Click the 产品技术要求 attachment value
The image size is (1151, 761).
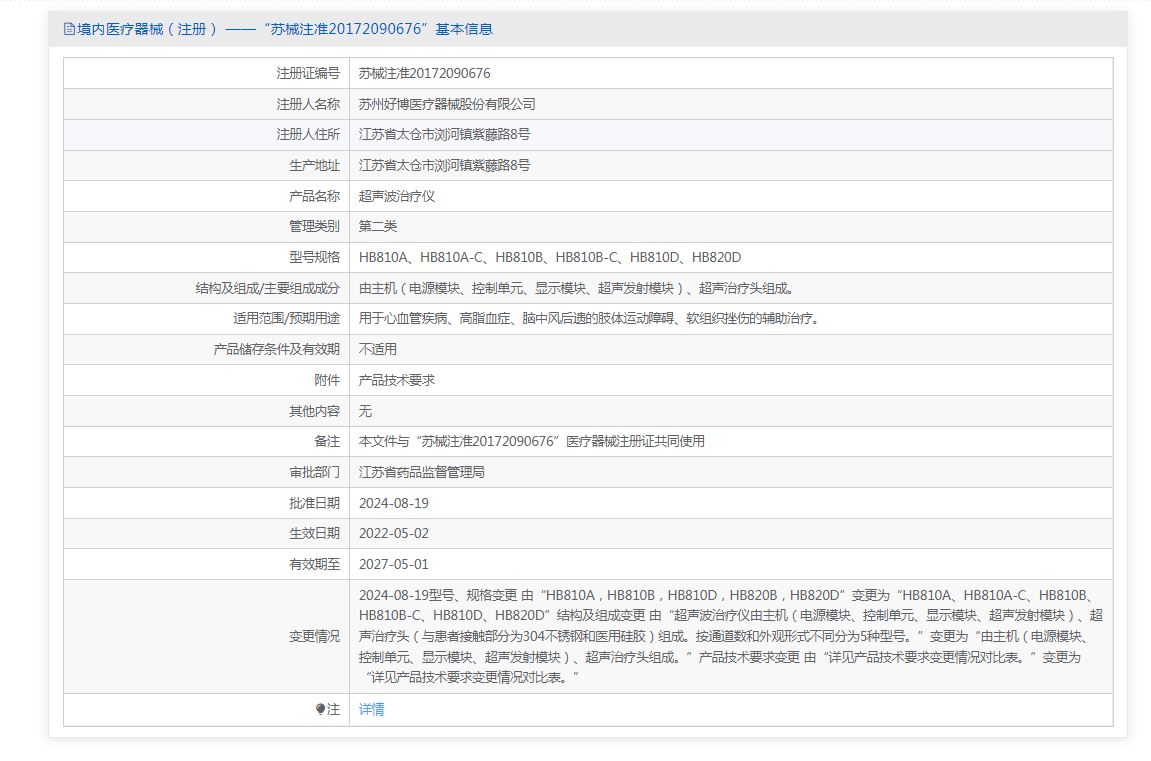(397, 380)
